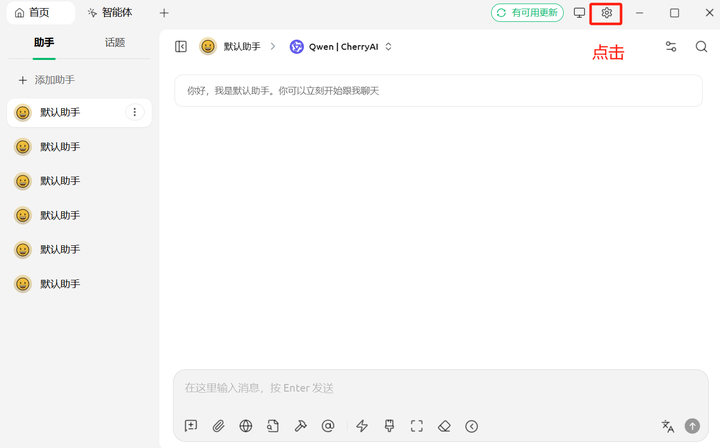Image resolution: width=720 pixels, height=448 pixels.
Task: Focus the message input field
Action: [441, 388]
